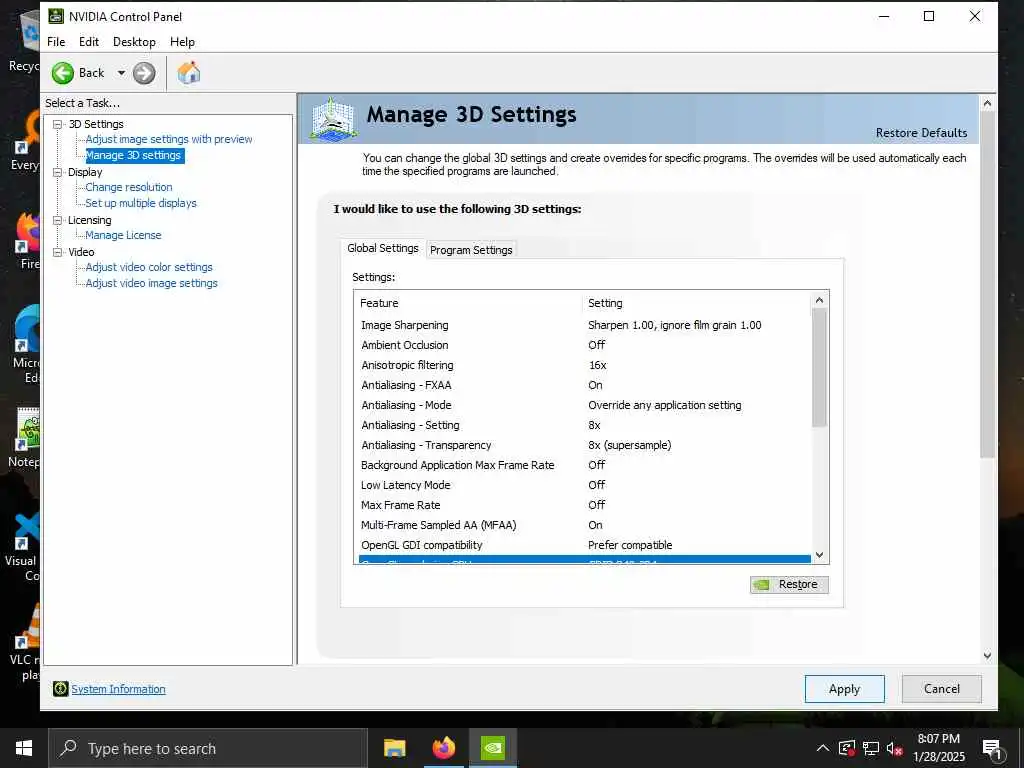
Task: Click the settings list scroll-down arrow
Action: (820, 556)
